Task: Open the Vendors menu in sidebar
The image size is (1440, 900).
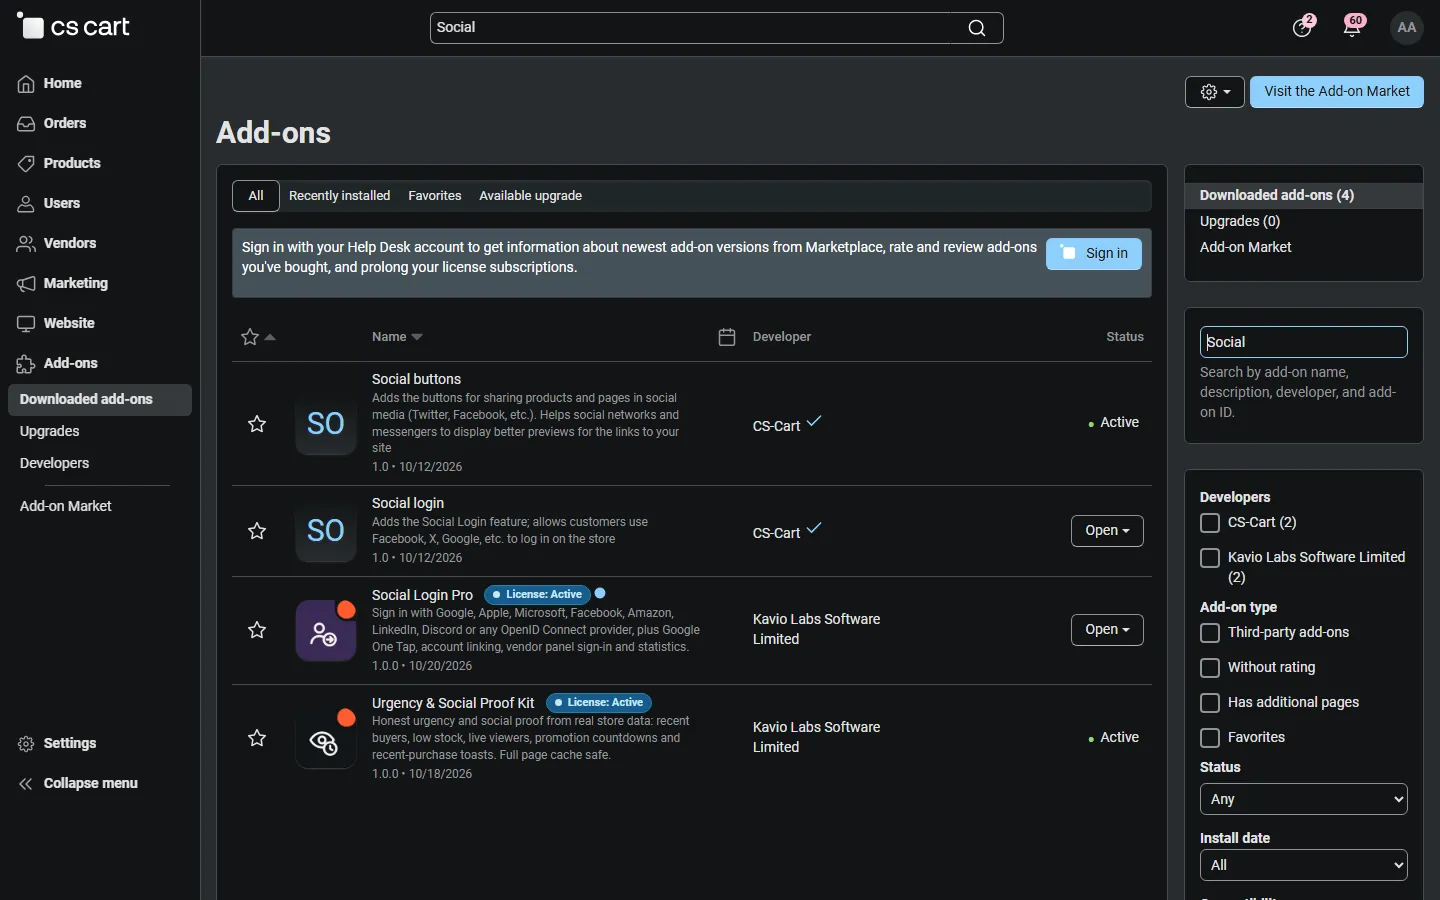Action: click(x=70, y=244)
